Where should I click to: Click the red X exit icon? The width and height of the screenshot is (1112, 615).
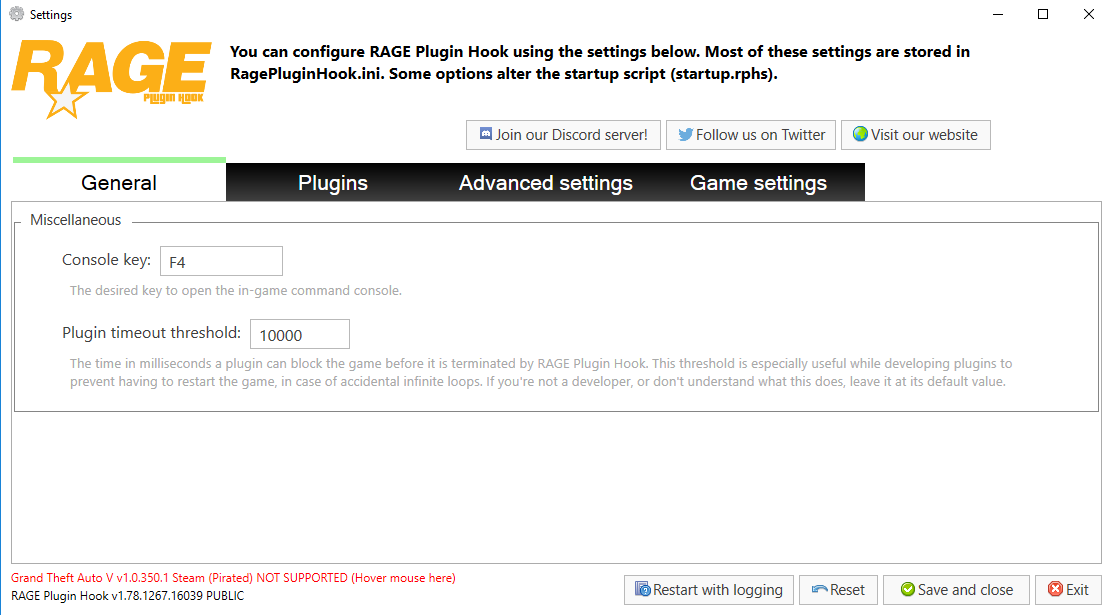pos(1055,589)
